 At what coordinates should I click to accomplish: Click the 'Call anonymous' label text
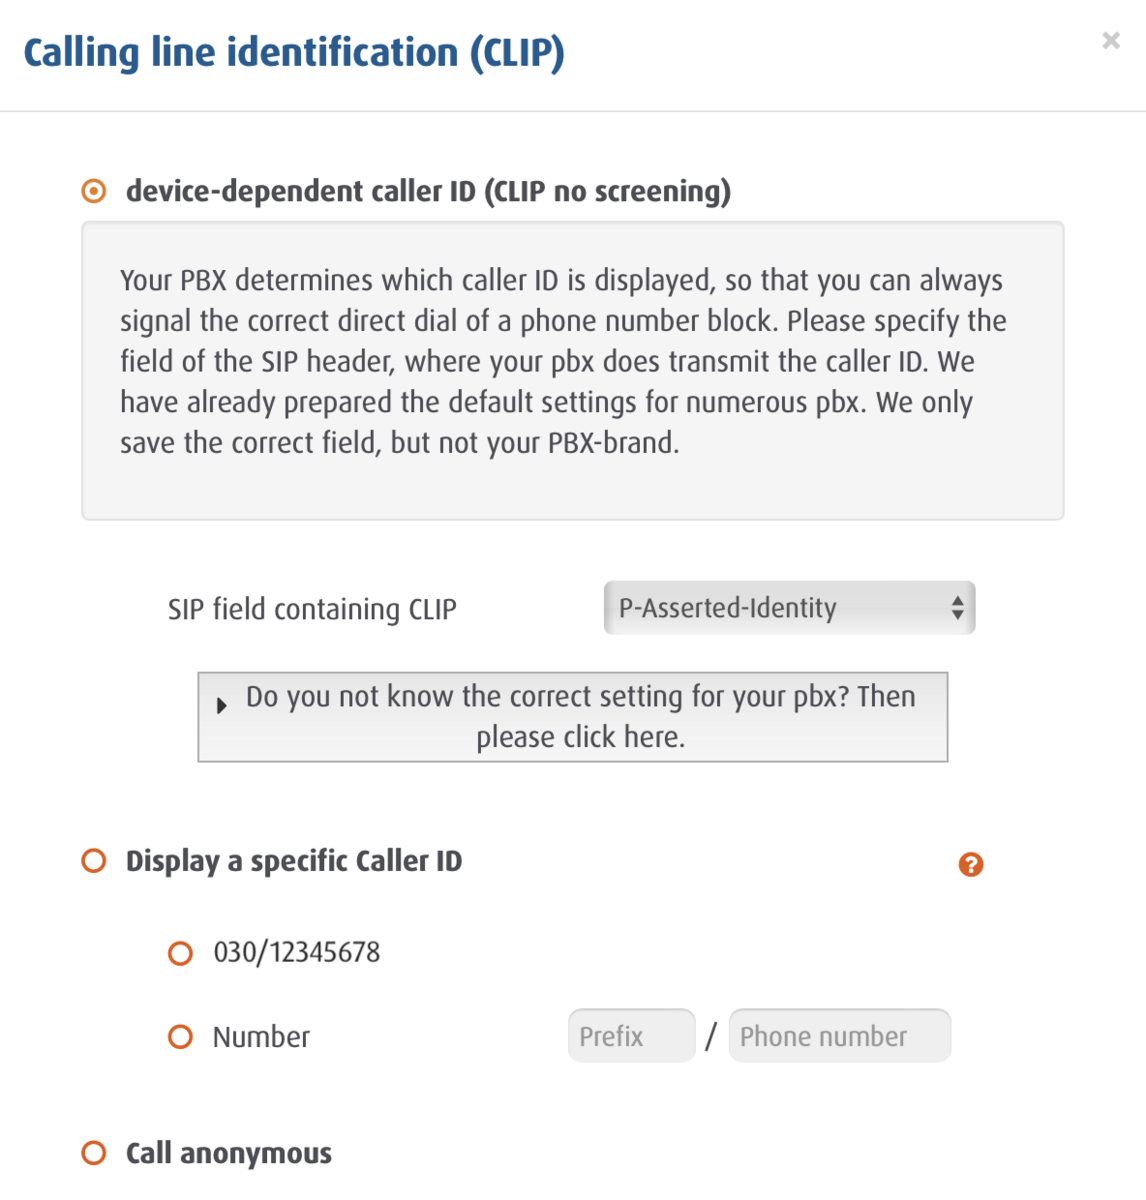tap(229, 1153)
